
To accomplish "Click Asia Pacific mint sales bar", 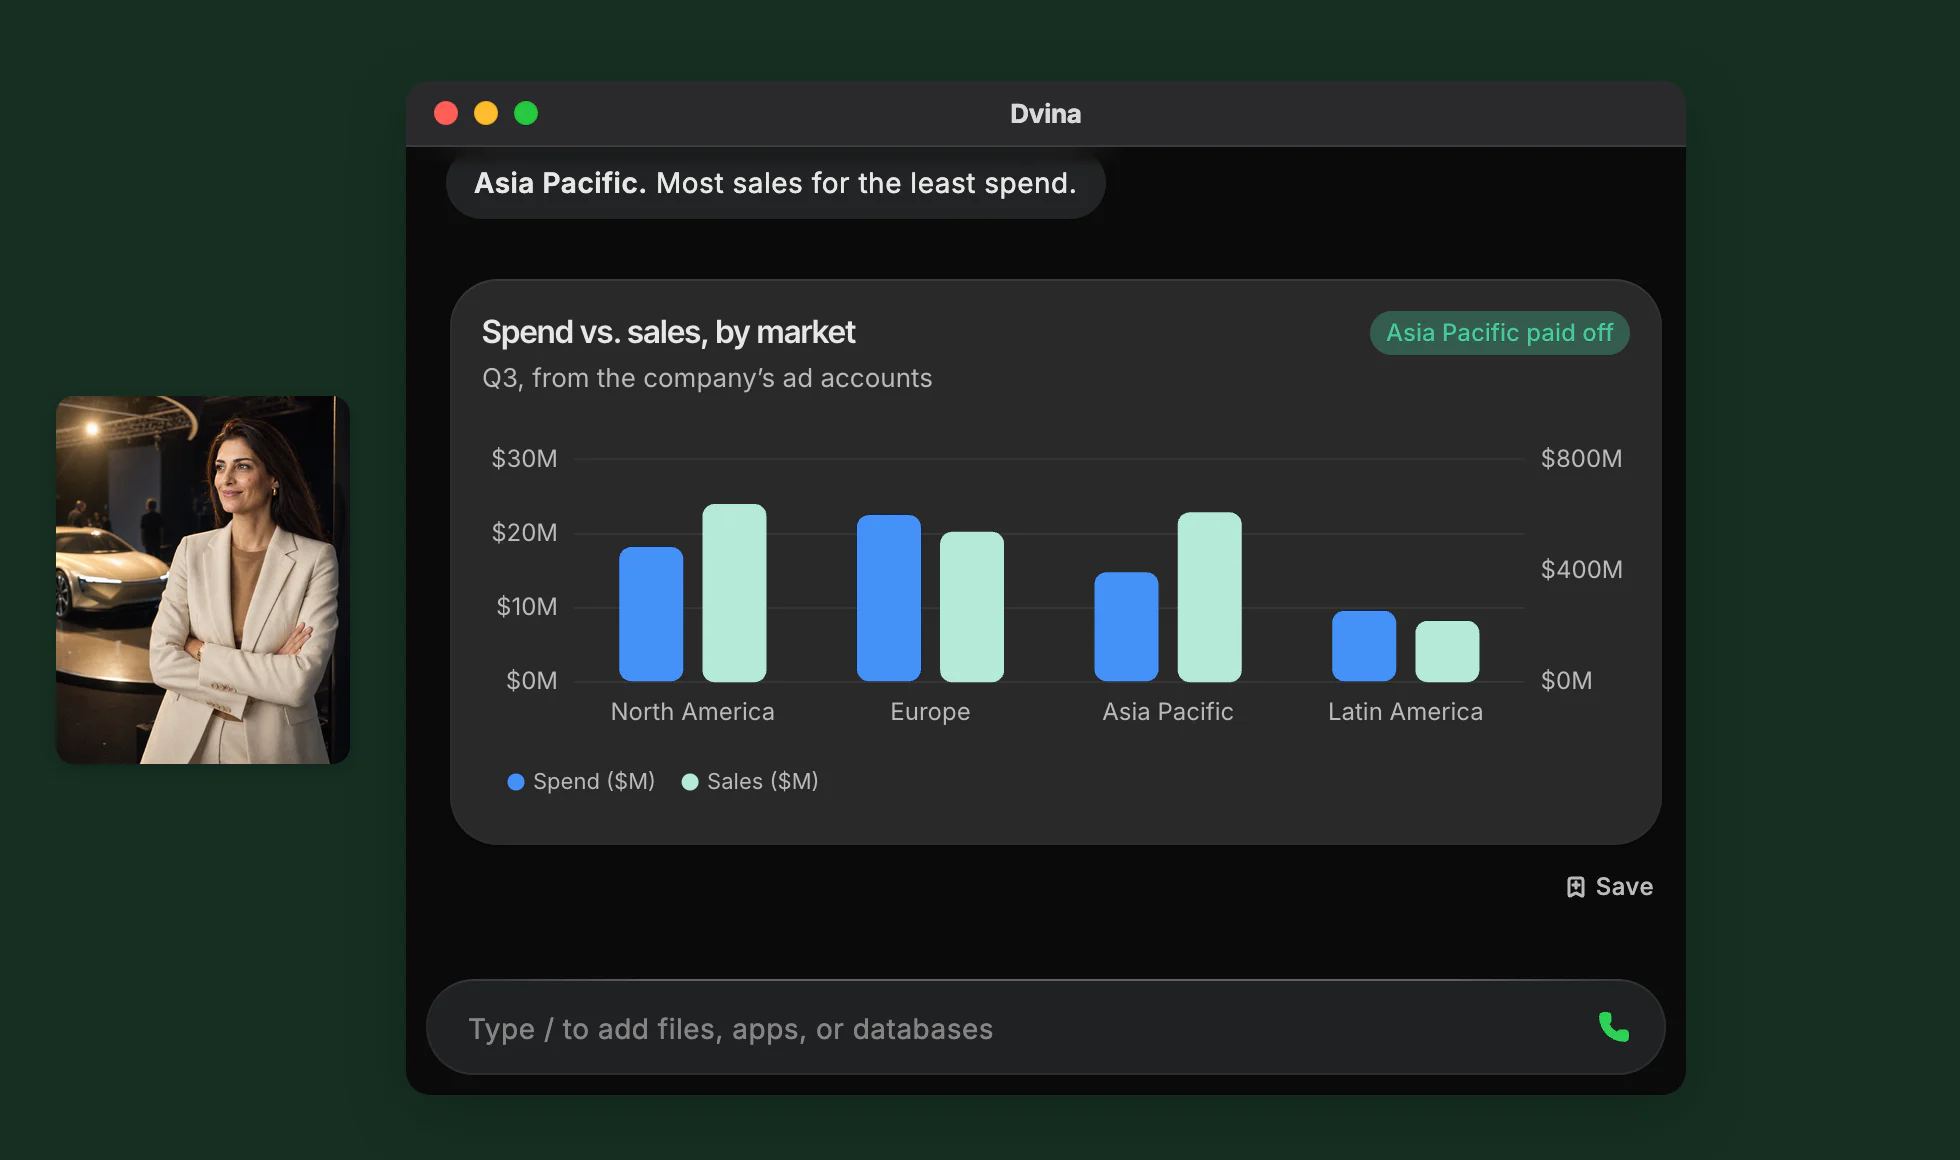I will (1209, 597).
